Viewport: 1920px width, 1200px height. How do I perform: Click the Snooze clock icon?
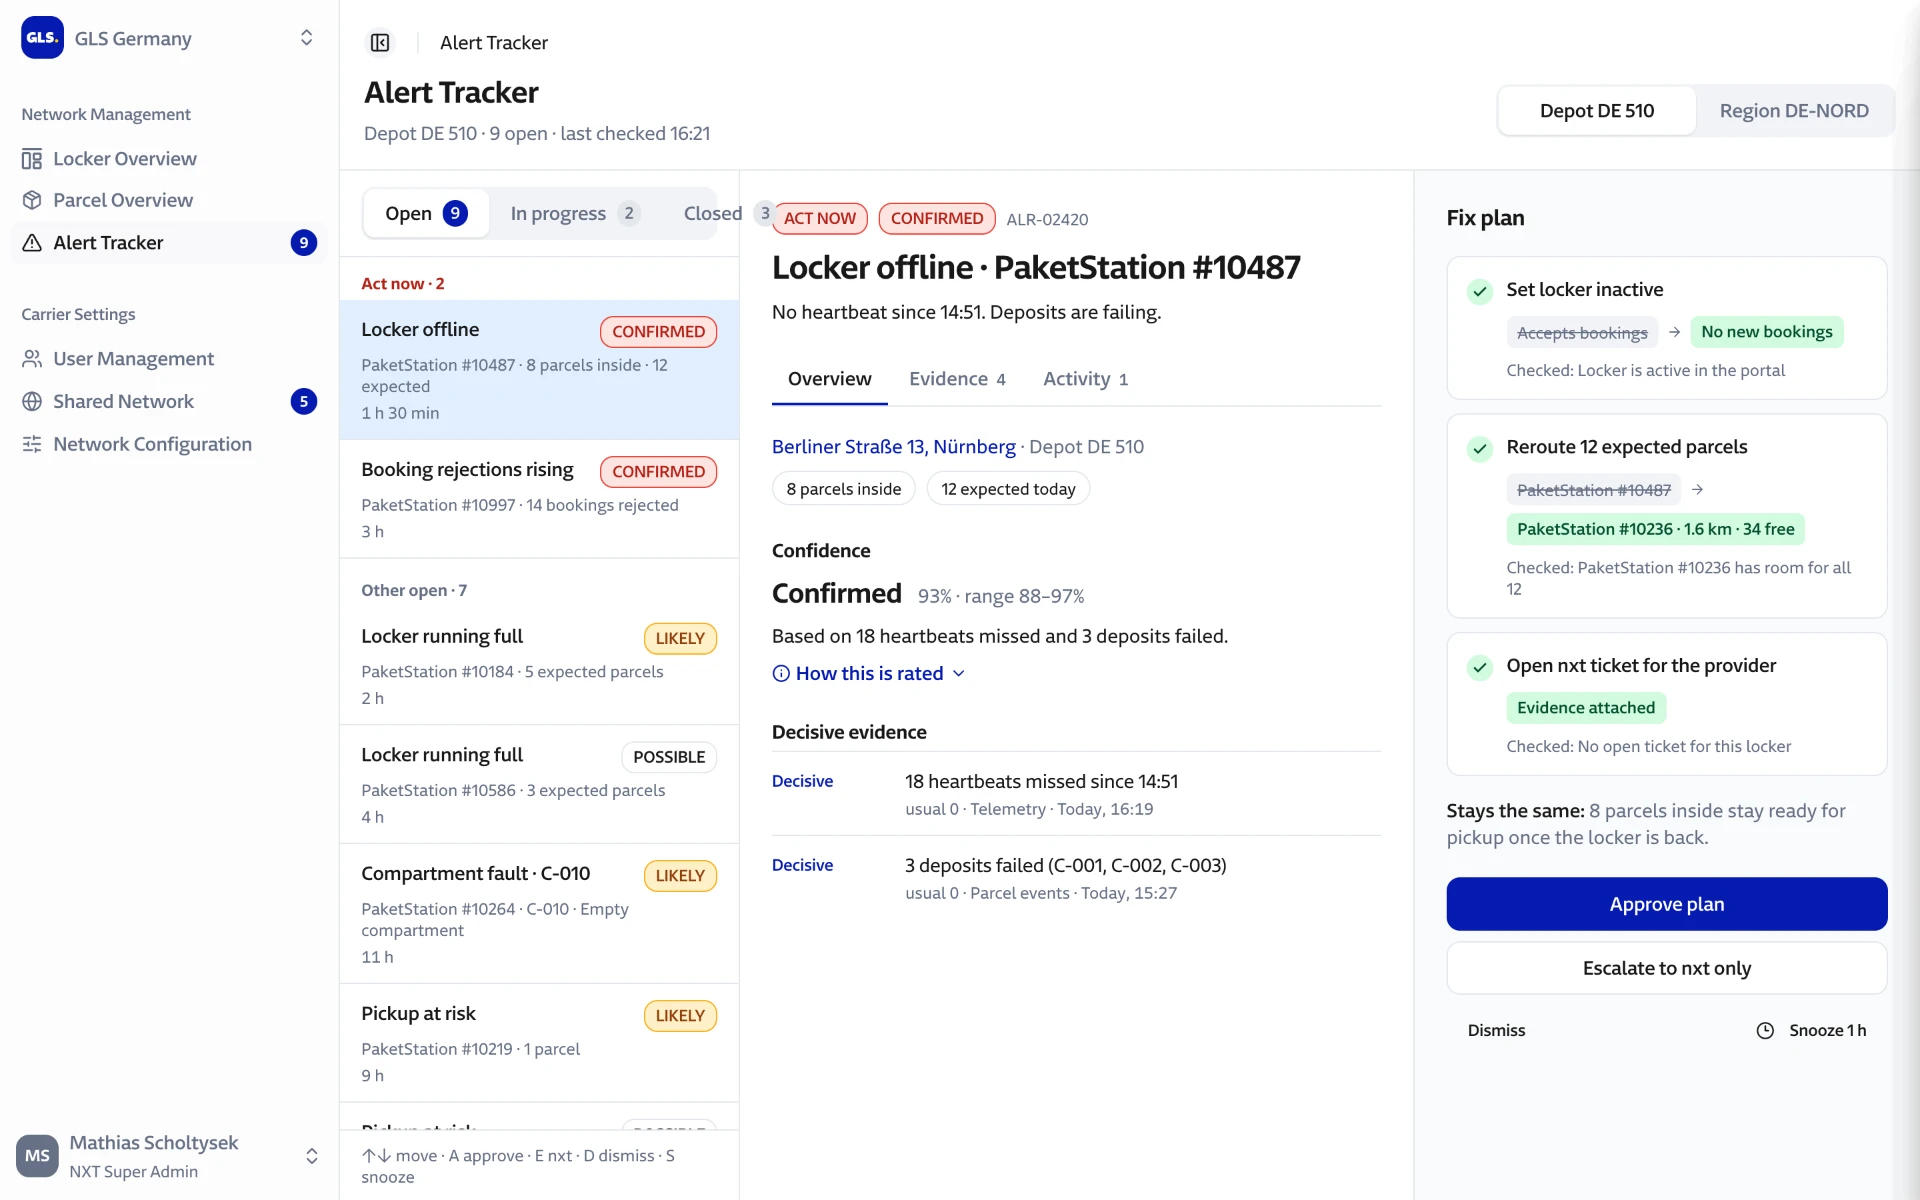(1765, 1030)
